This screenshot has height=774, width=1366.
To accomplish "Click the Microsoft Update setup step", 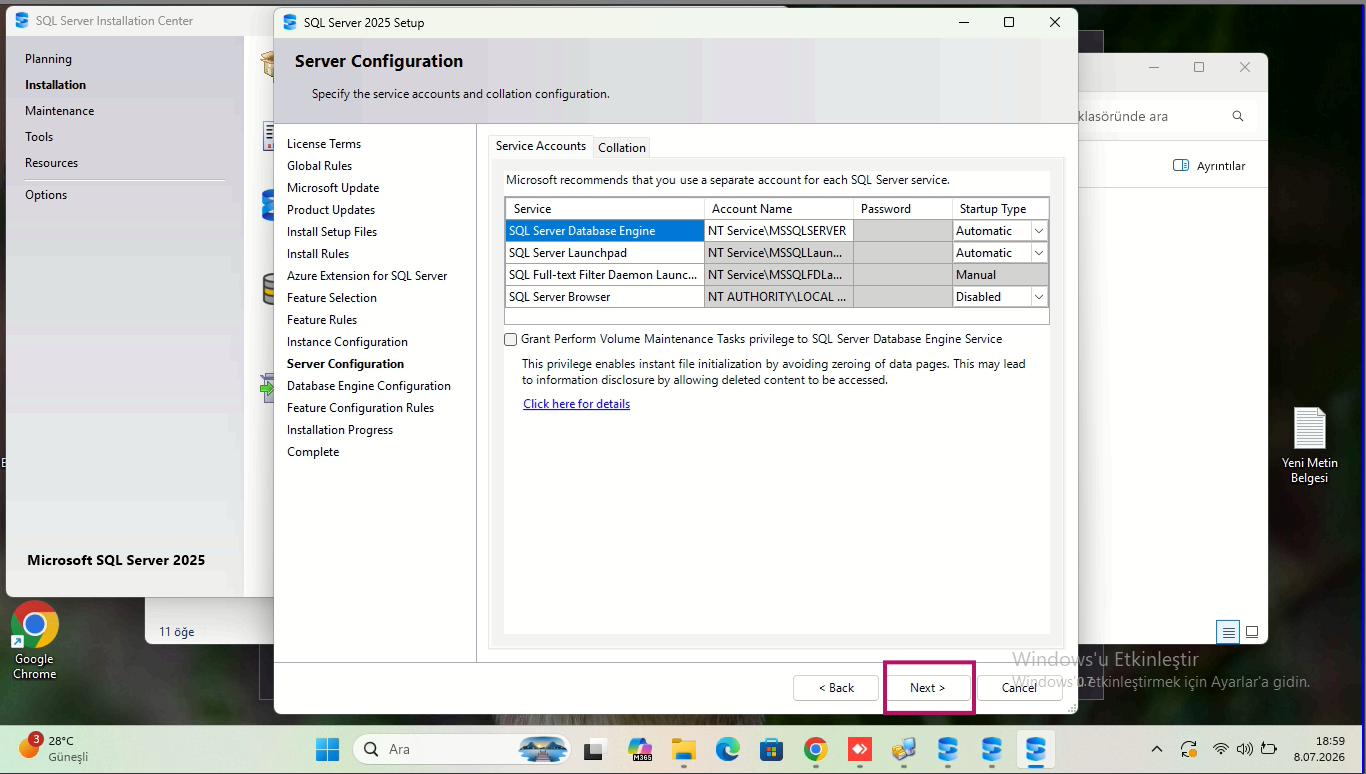I will tap(333, 188).
